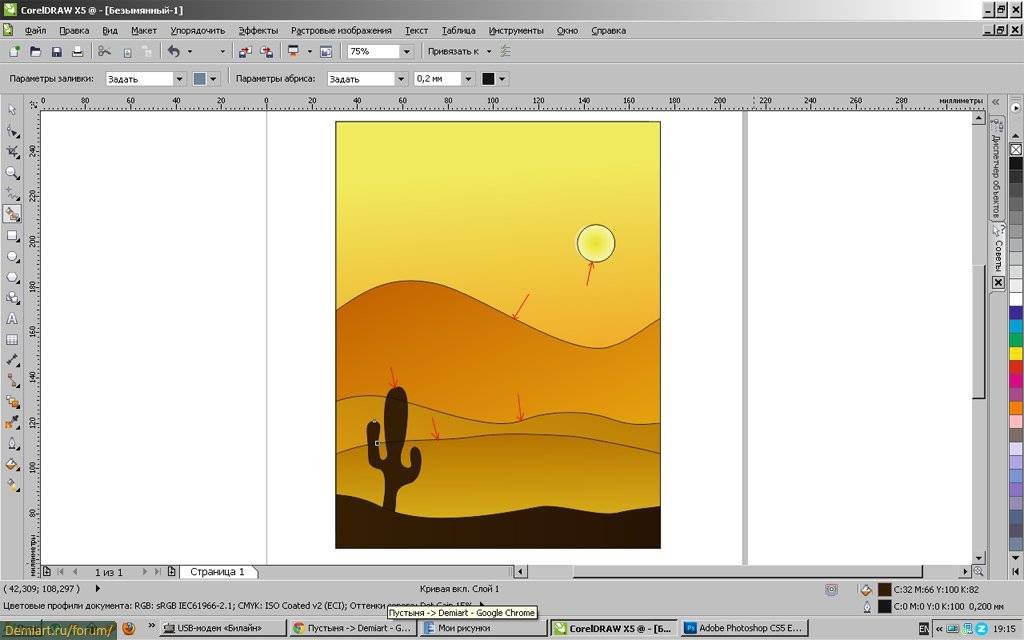Image resolution: width=1024 pixels, height=640 pixels.
Task: Select the Text tool
Action: (12, 319)
